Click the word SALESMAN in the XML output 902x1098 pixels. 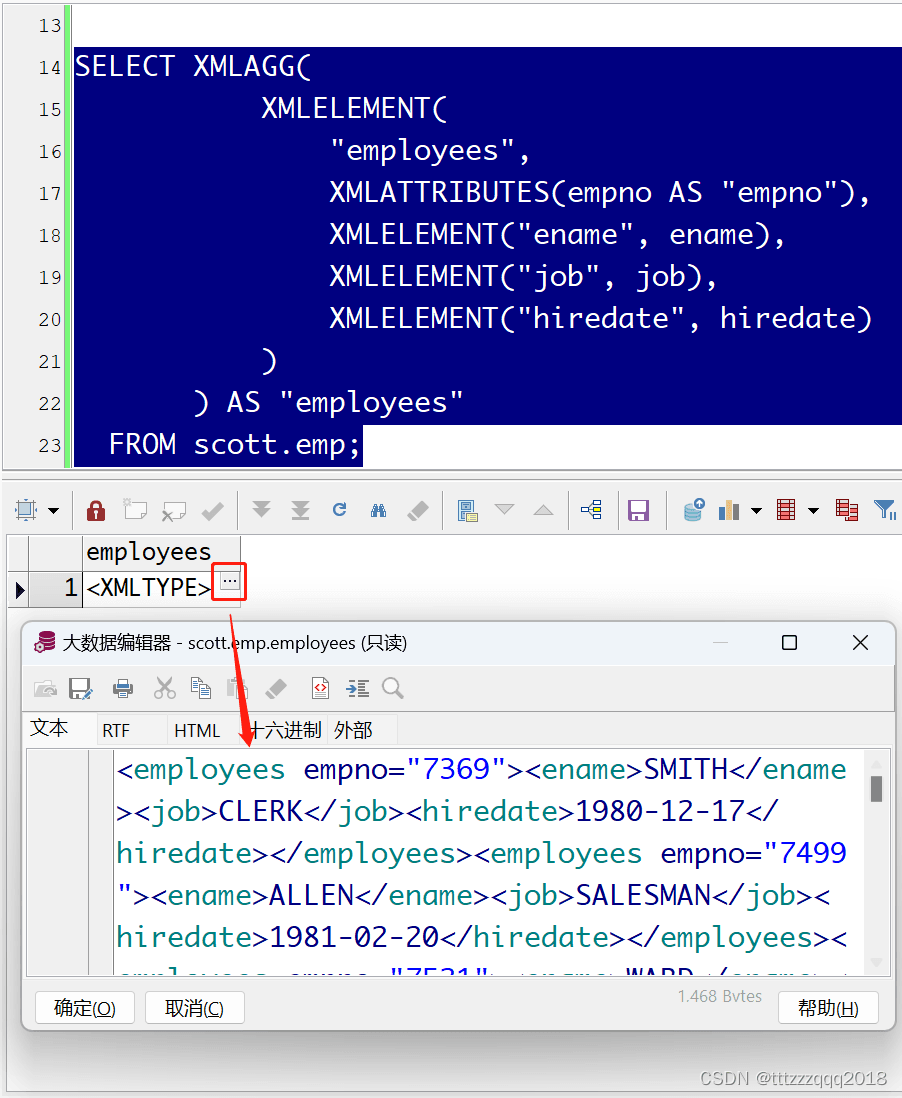643,896
